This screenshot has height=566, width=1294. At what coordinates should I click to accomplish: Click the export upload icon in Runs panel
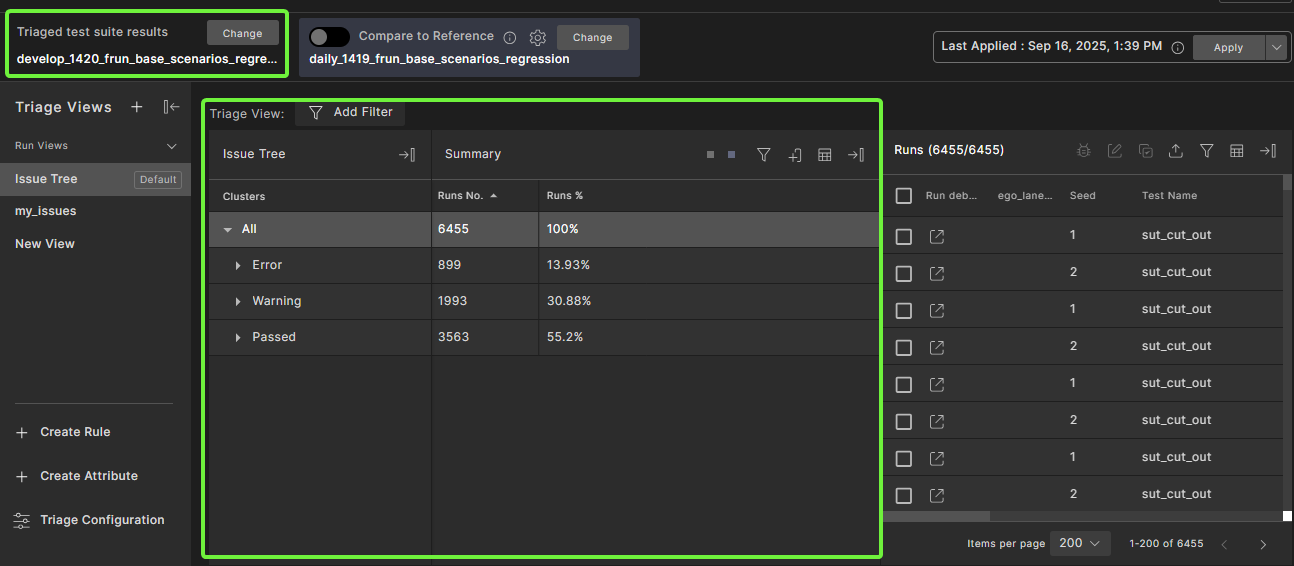click(1176, 151)
